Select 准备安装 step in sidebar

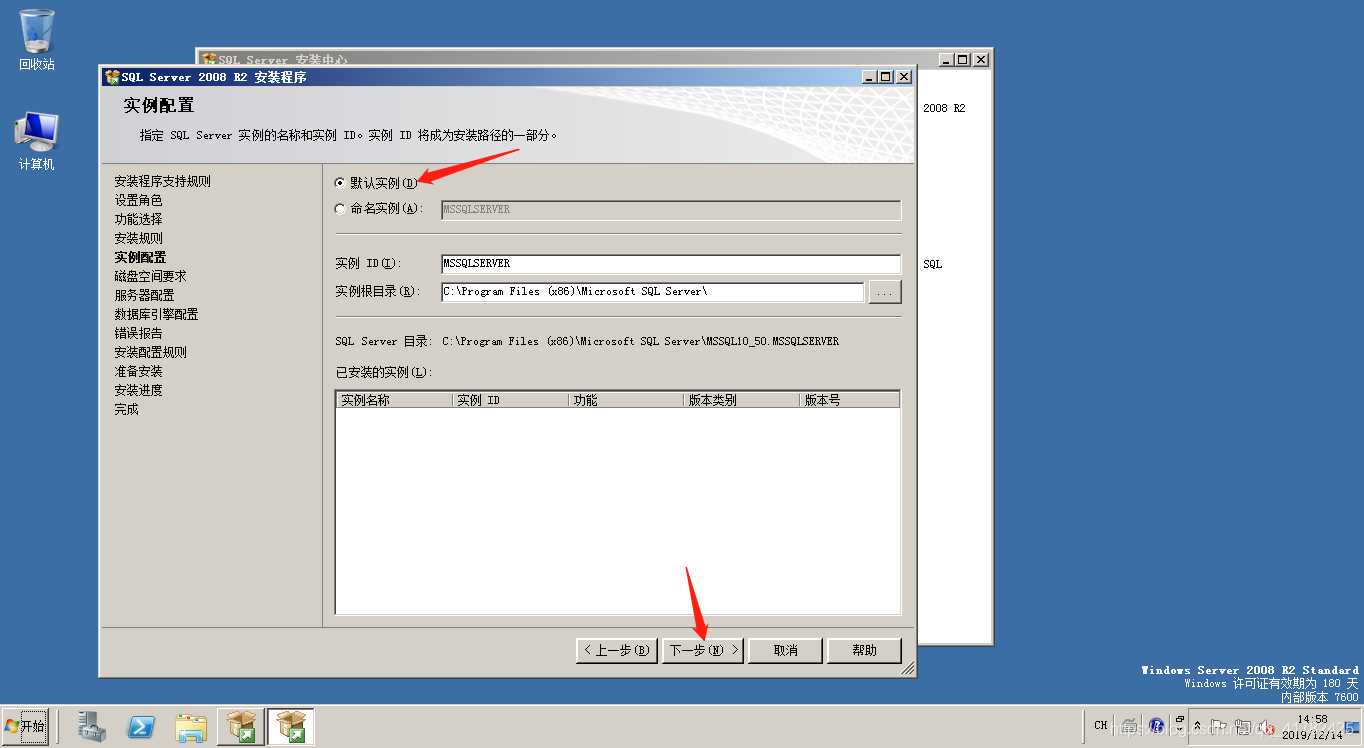pos(138,371)
